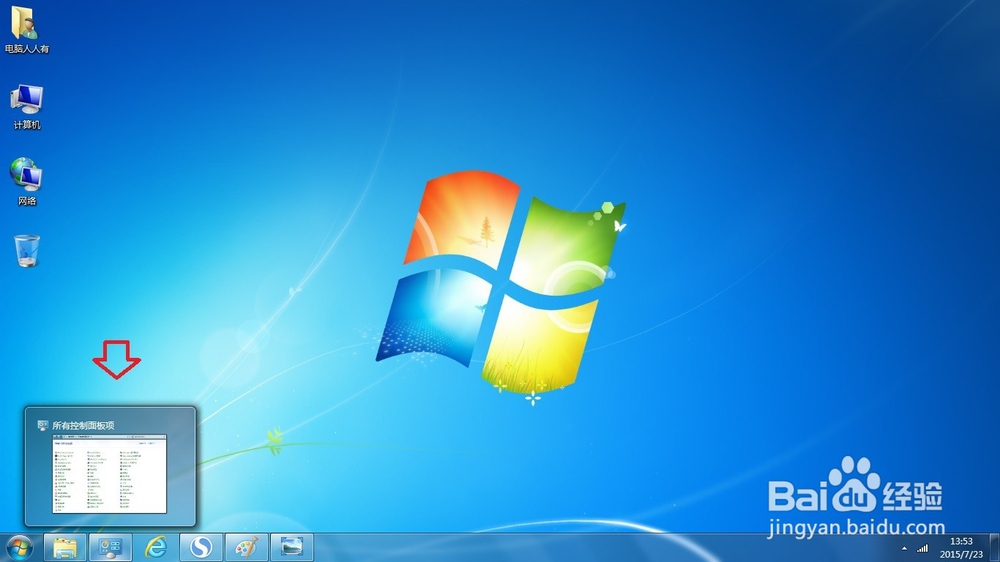The width and height of the screenshot is (1000, 562).
Task: Open the Windows Start menu orb
Action: click(x=19, y=547)
